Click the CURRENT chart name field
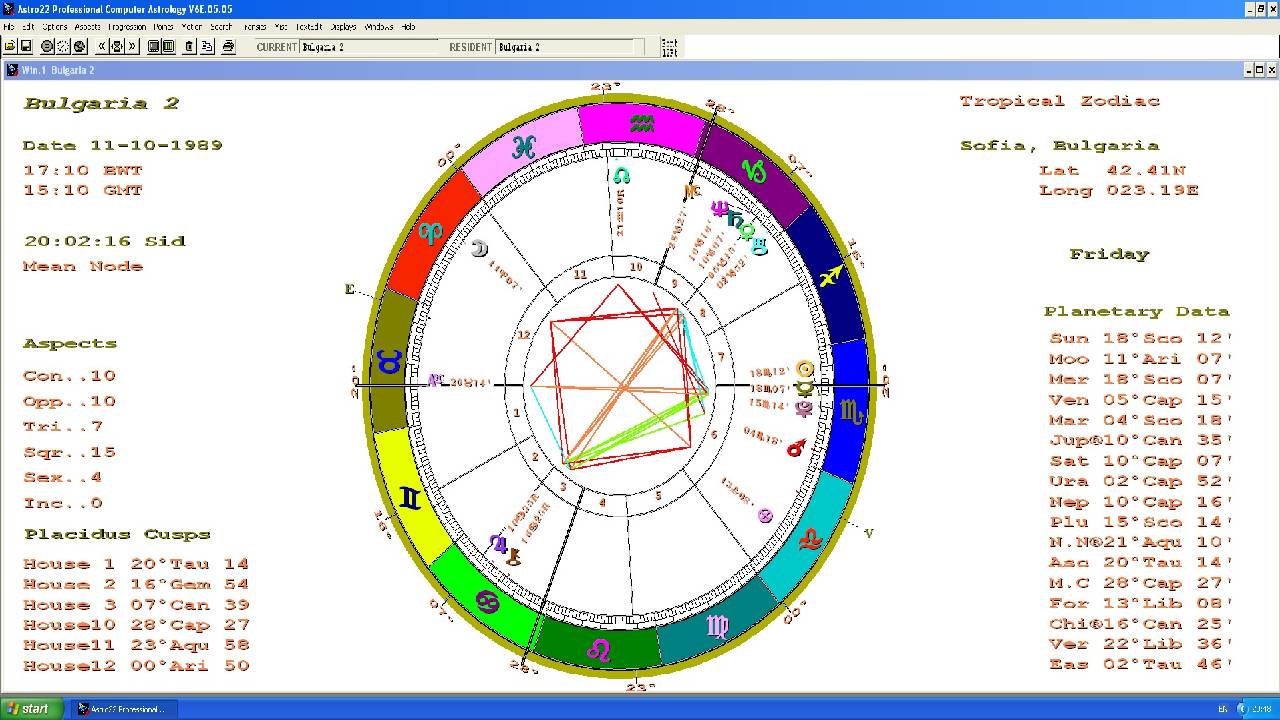Image resolution: width=1280 pixels, height=720 pixels. coord(368,47)
